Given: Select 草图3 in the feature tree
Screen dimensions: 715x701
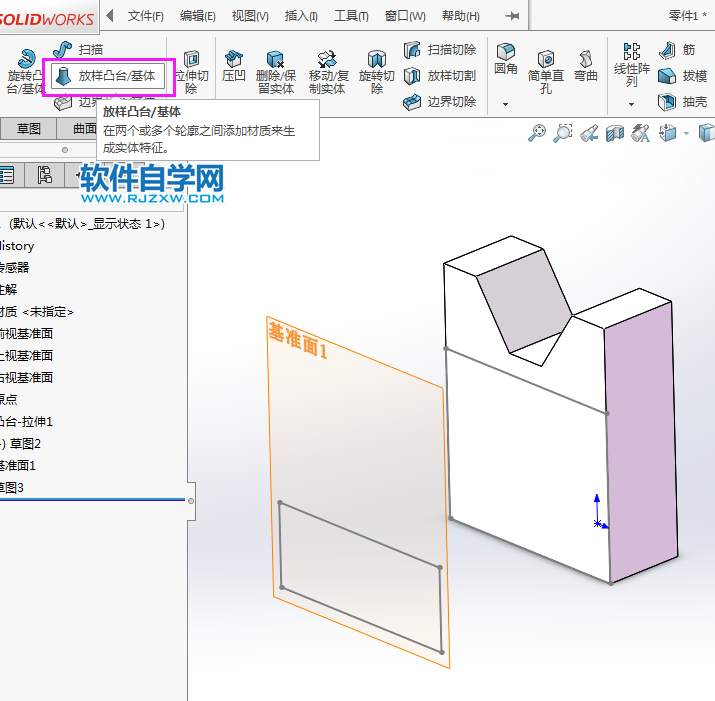Looking at the screenshot, I should pos(12,488).
